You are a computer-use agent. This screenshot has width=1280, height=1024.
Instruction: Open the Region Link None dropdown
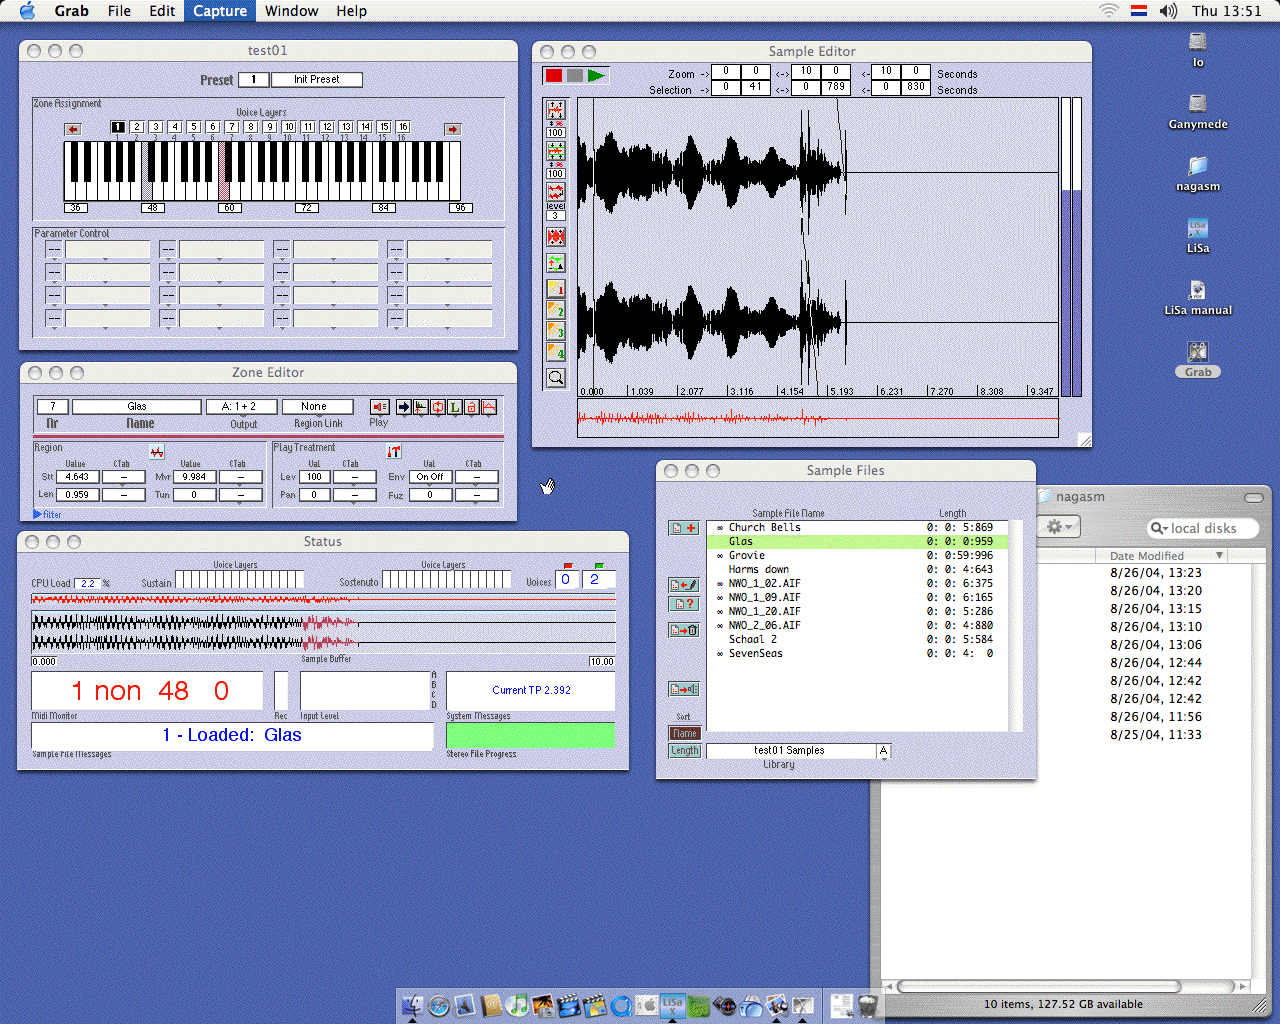pos(317,407)
